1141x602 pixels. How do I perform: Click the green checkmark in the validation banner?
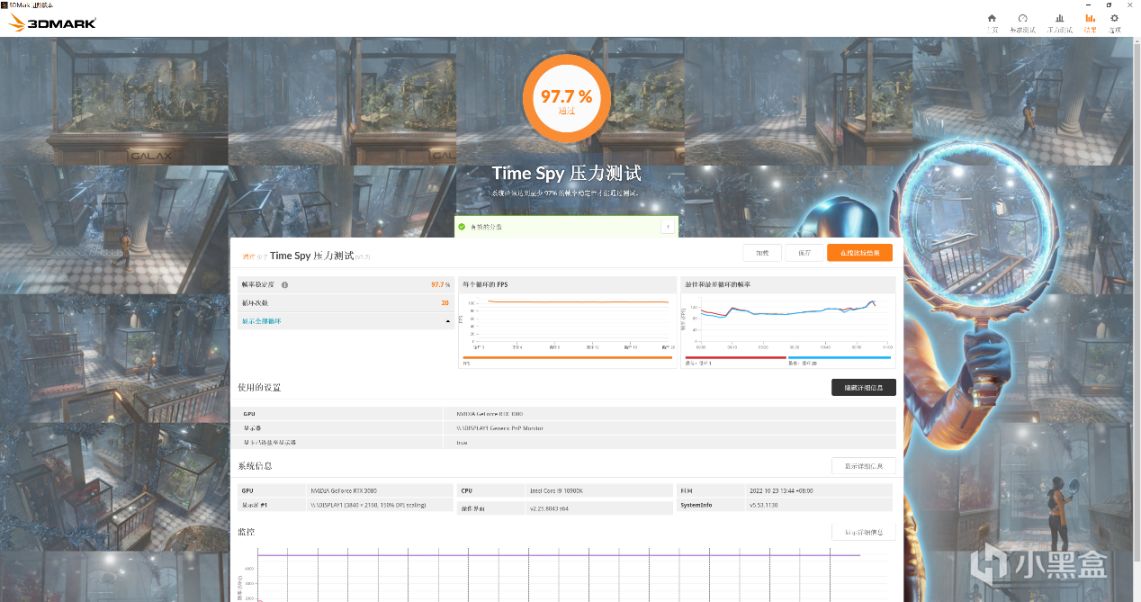461,227
